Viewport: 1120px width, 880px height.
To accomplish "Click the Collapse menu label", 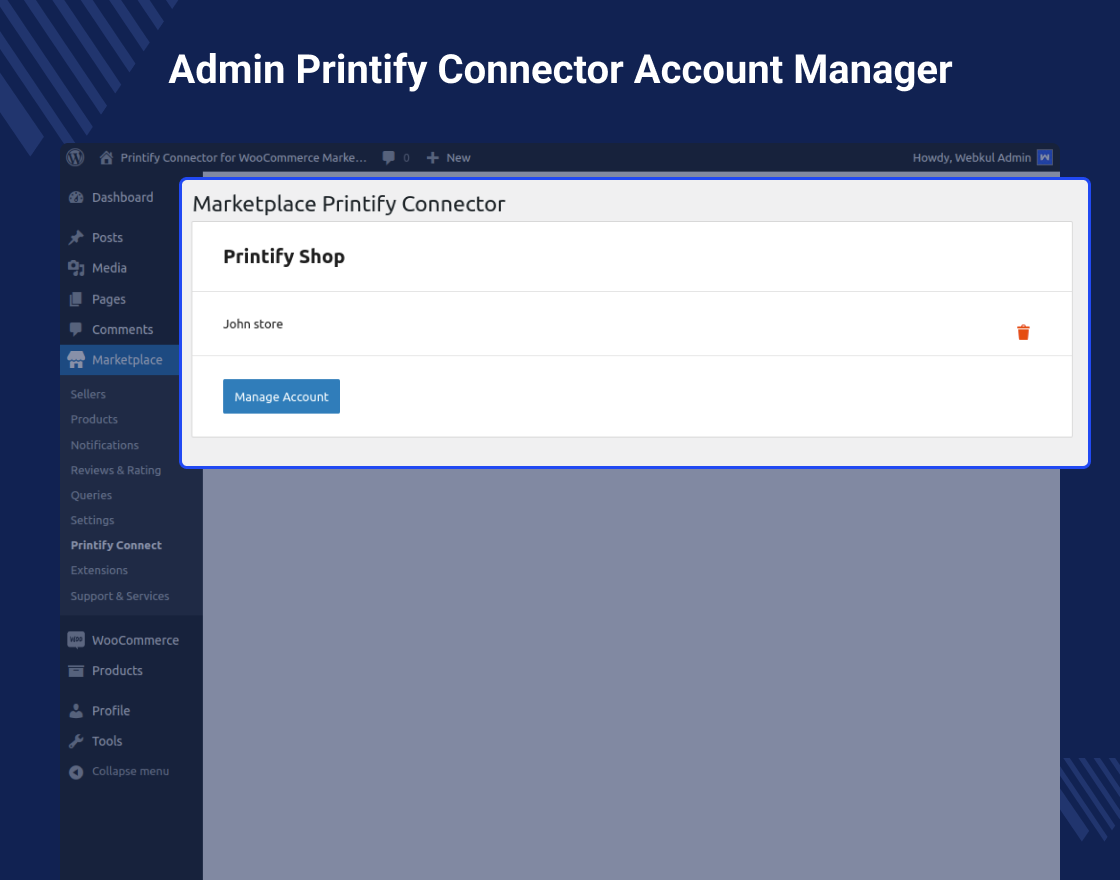I will tap(131, 771).
